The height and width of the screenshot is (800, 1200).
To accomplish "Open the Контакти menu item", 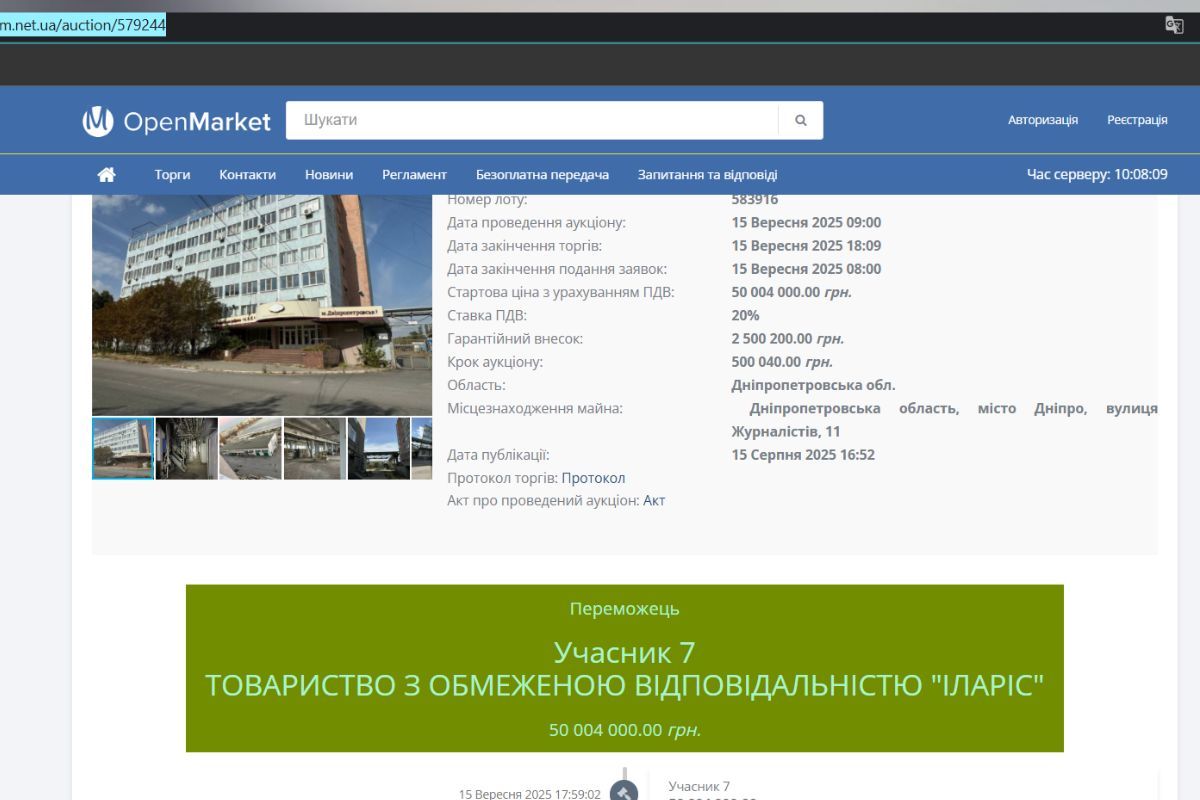I will 247,174.
